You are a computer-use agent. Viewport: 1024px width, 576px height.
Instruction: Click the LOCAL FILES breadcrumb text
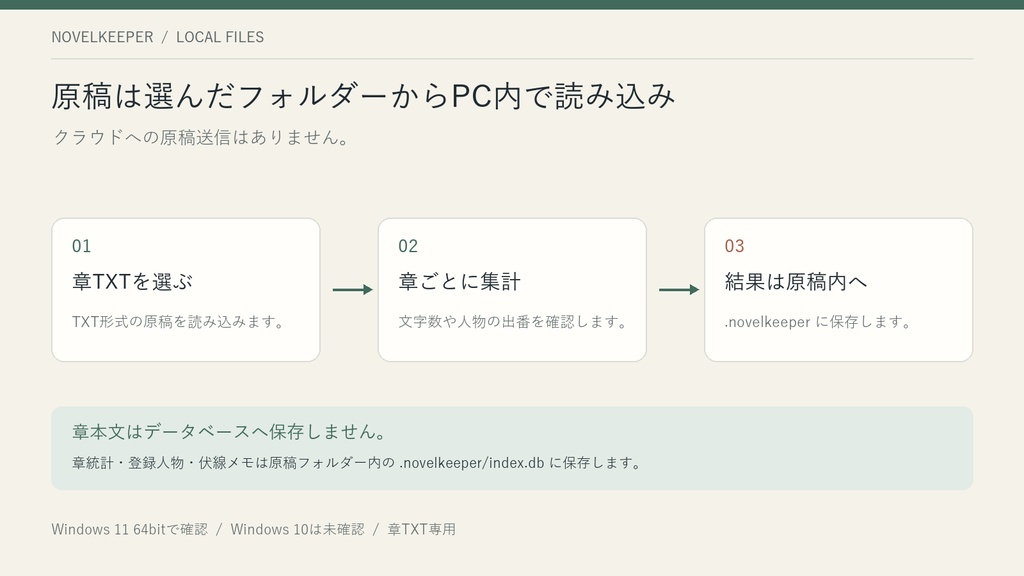pyautogui.click(x=220, y=37)
